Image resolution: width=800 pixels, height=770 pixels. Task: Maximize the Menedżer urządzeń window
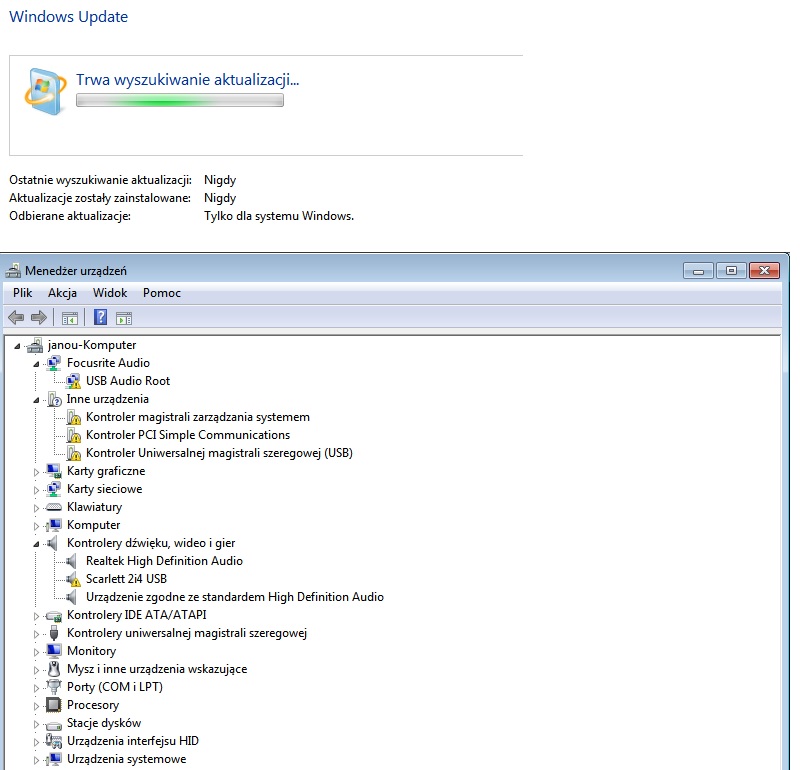pos(731,270)
